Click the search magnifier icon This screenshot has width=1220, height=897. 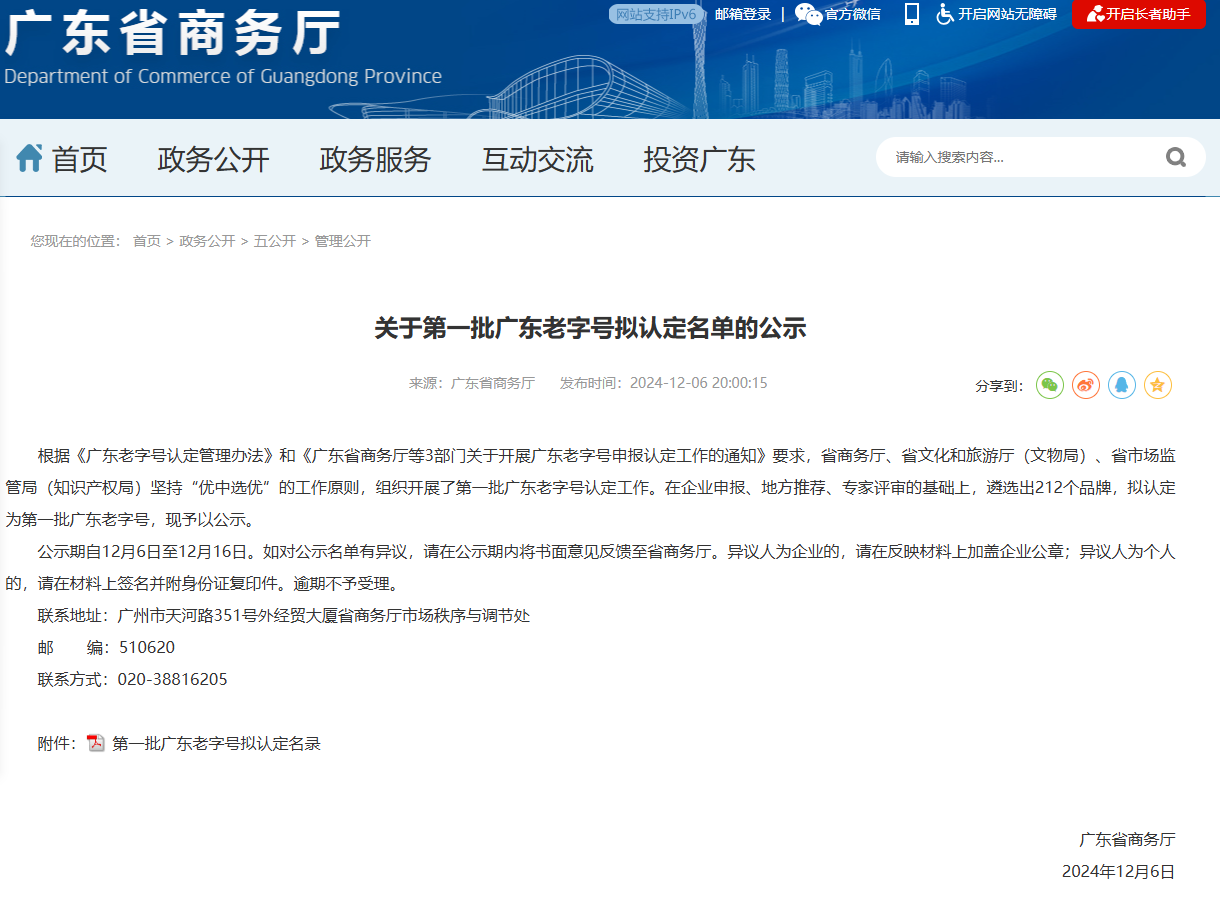[1175, 157]
